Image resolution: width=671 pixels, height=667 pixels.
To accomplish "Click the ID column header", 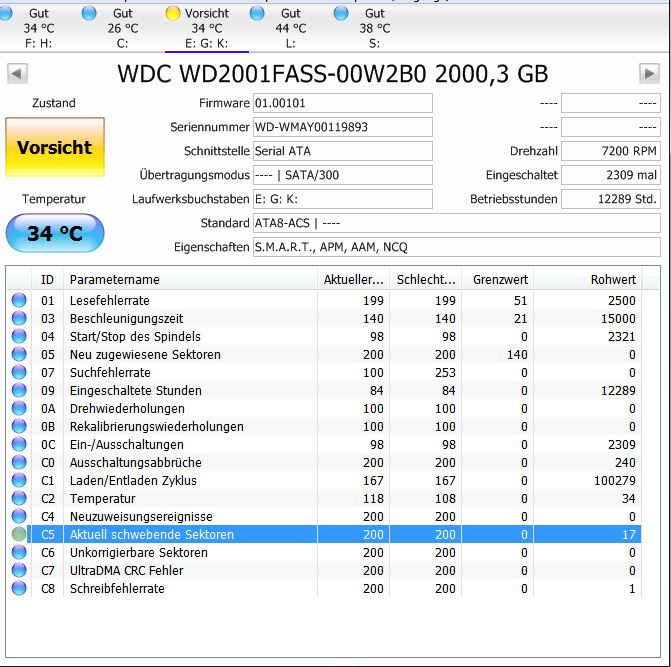I will tap(48, 279).
